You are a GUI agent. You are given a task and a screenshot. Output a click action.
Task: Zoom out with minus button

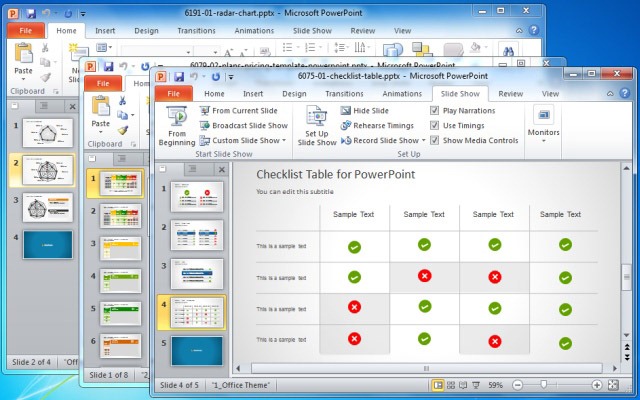pos(517,385)
